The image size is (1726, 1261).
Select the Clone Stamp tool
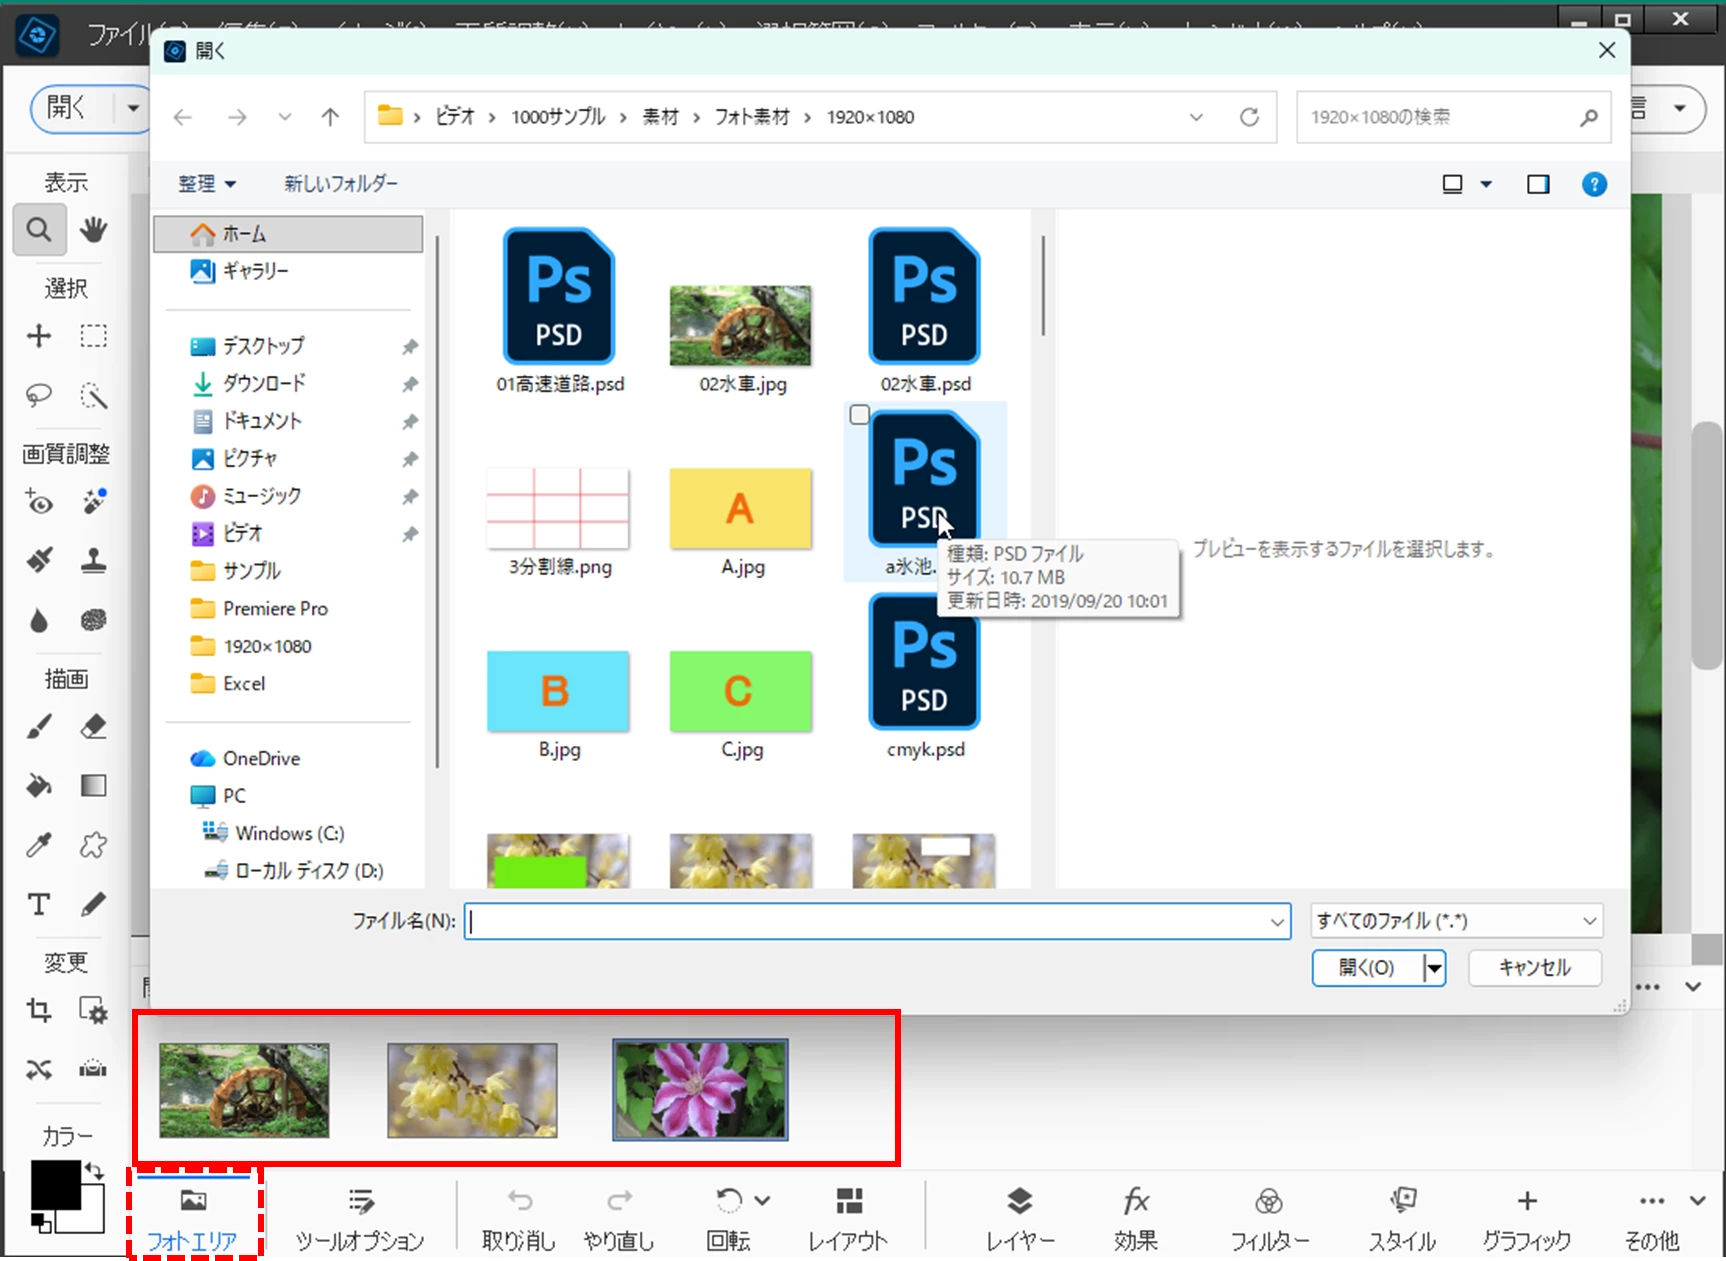point(94,560)
